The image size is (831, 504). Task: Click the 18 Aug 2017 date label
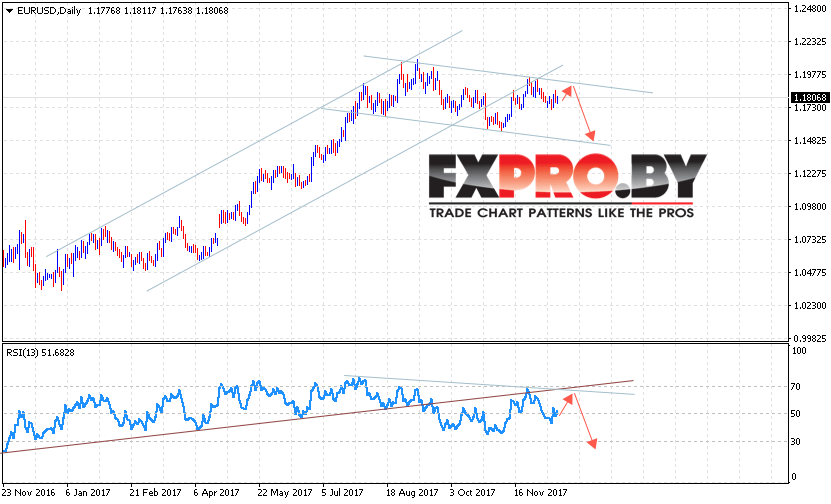click(x=412, y=492)
